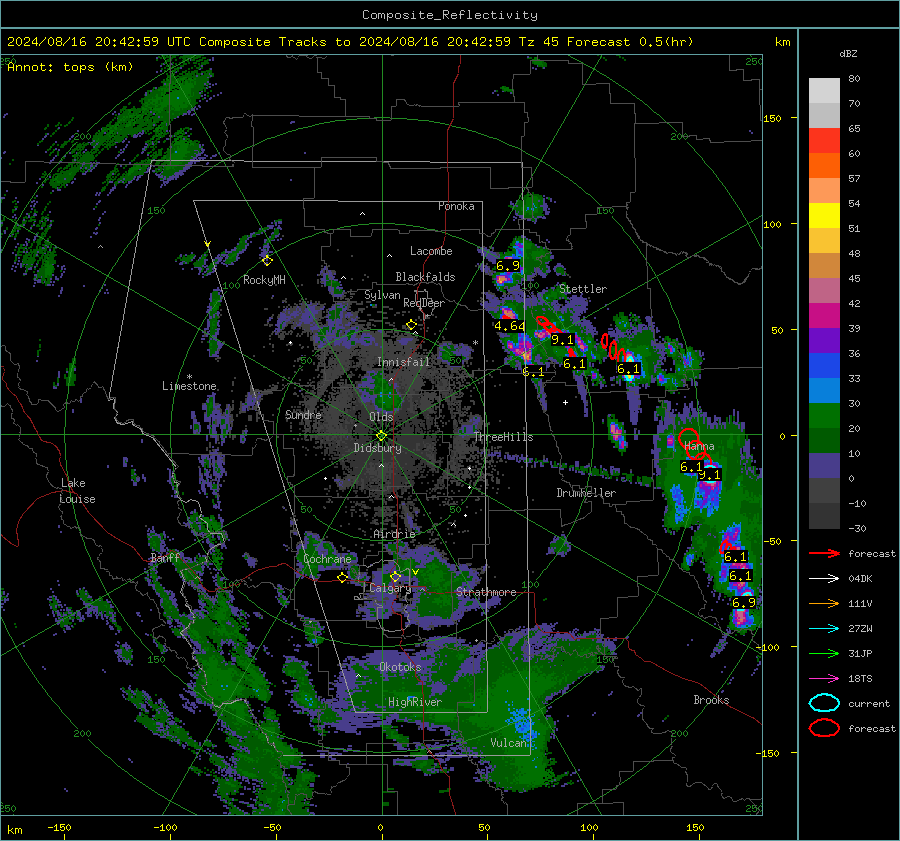Image resolution: width=900 pixels, height=841 pixels.
Task: Select the bright yellow 54–51 dBZ swatch
Action: (824, 216)
